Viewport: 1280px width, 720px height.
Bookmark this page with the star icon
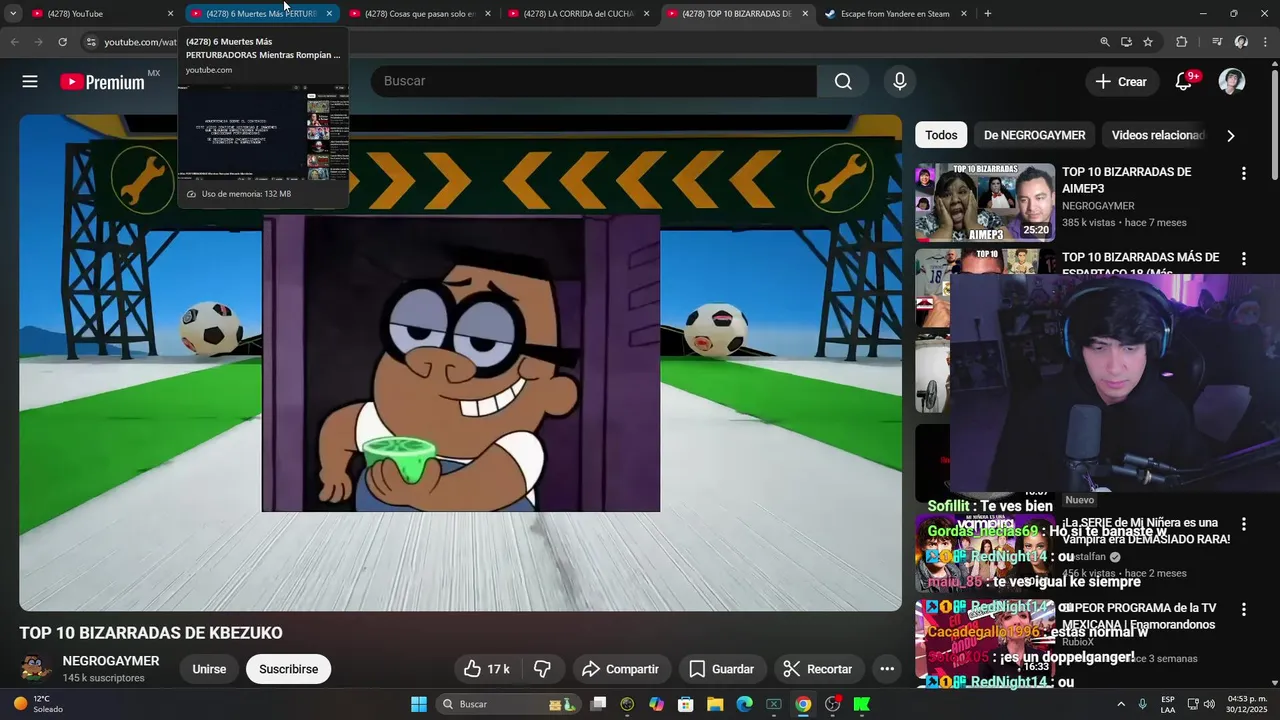click(1148, 42)
